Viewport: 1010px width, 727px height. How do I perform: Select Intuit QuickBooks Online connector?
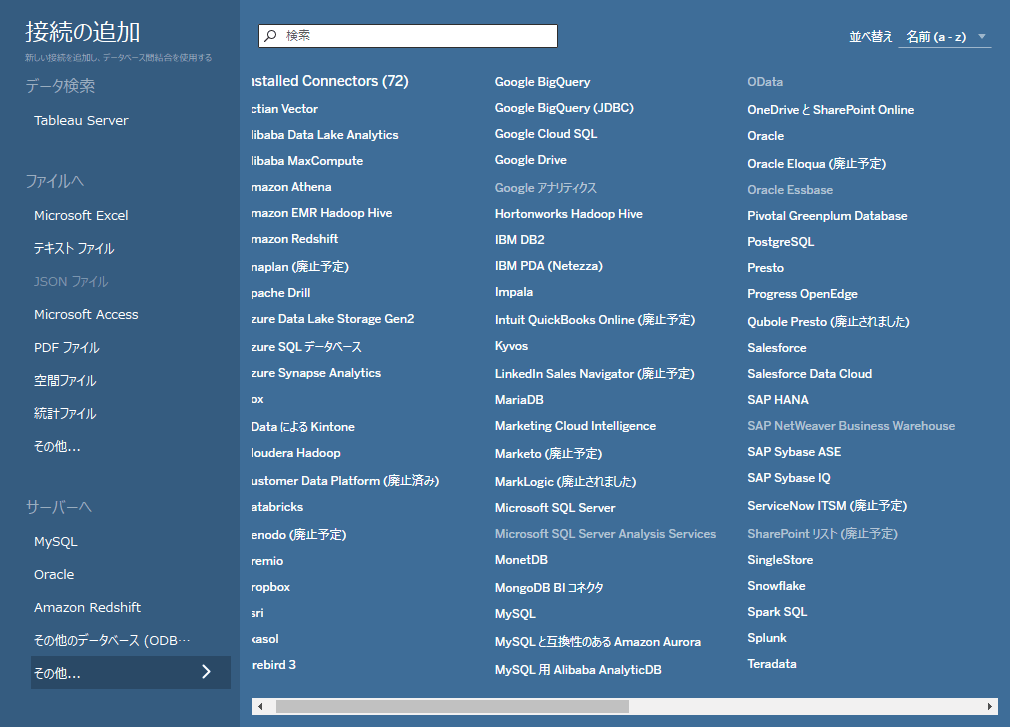[x=595, y=319]
